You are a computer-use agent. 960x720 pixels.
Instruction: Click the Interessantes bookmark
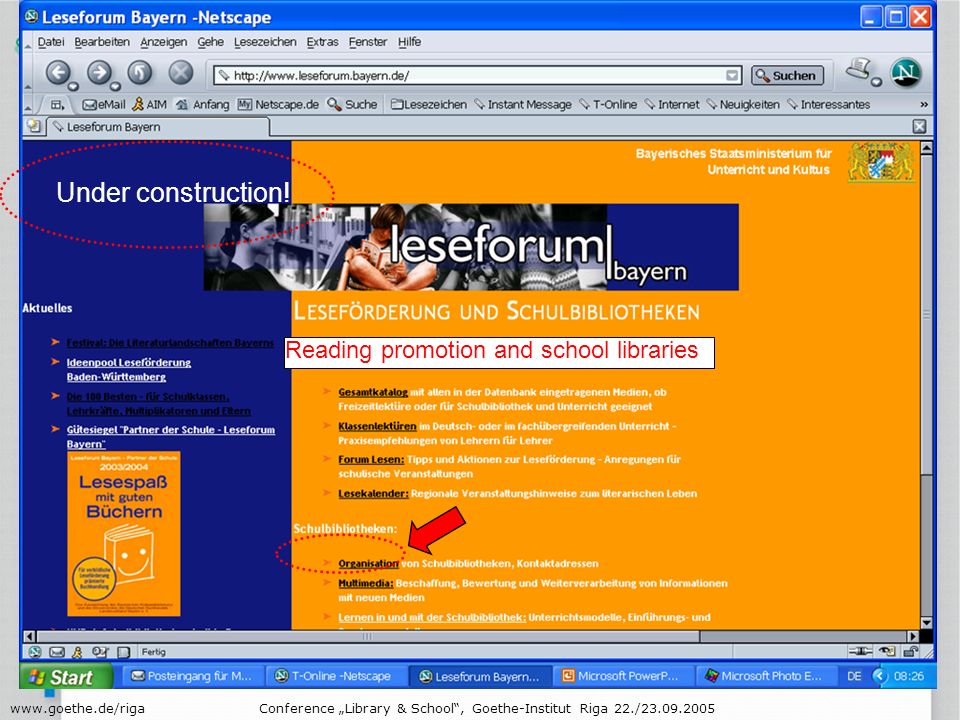pos(828,105)
